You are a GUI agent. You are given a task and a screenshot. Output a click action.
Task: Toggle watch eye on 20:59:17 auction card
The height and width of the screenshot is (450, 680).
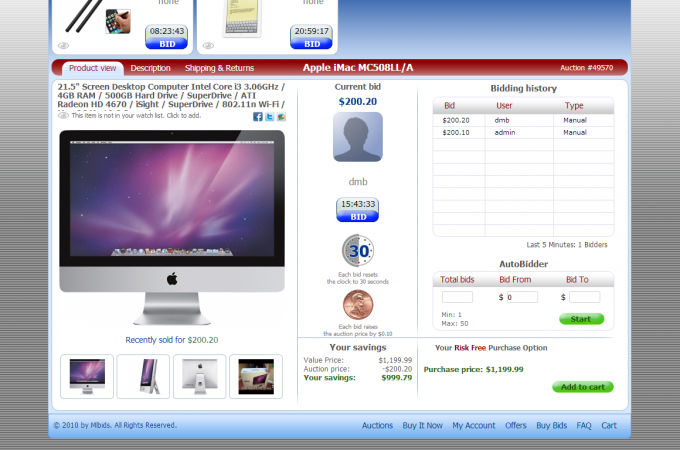[208, 46]
